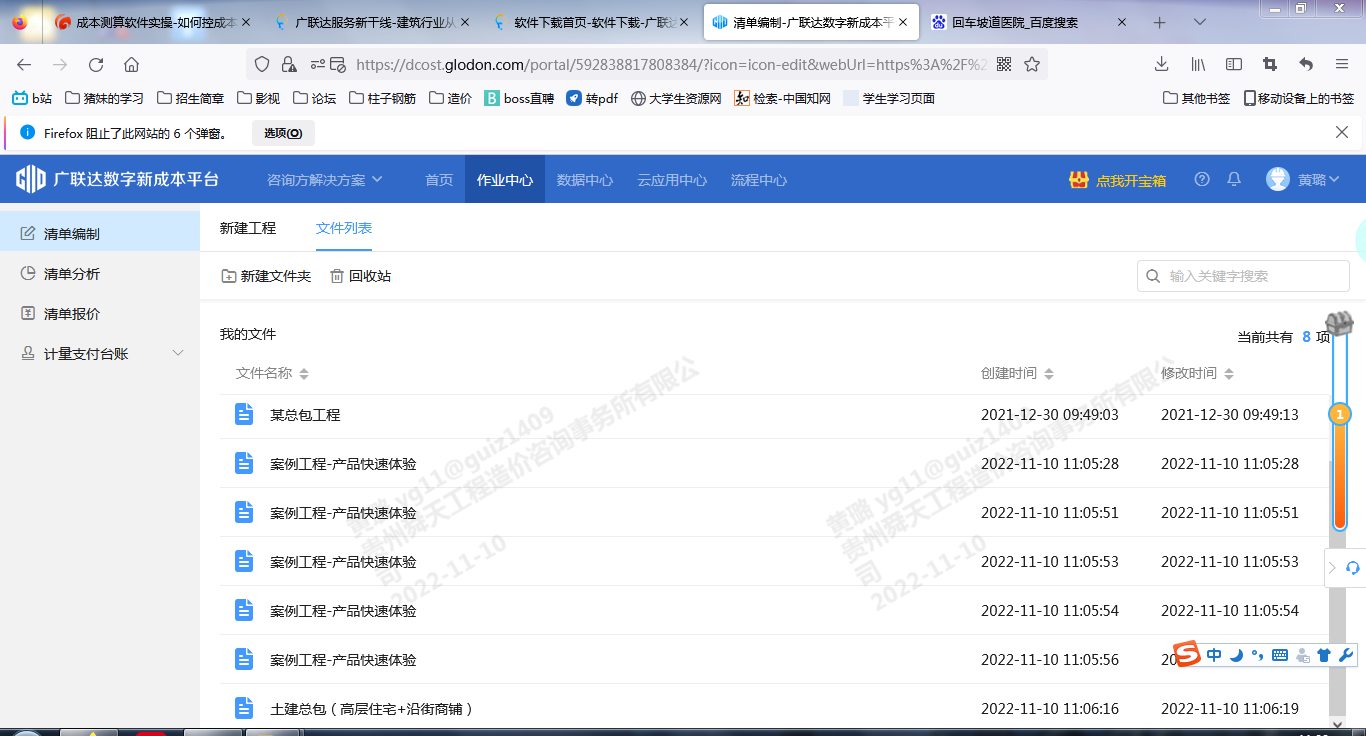
Task: Reload the page with the refresh icon
Action: click(x=96, y=64)
